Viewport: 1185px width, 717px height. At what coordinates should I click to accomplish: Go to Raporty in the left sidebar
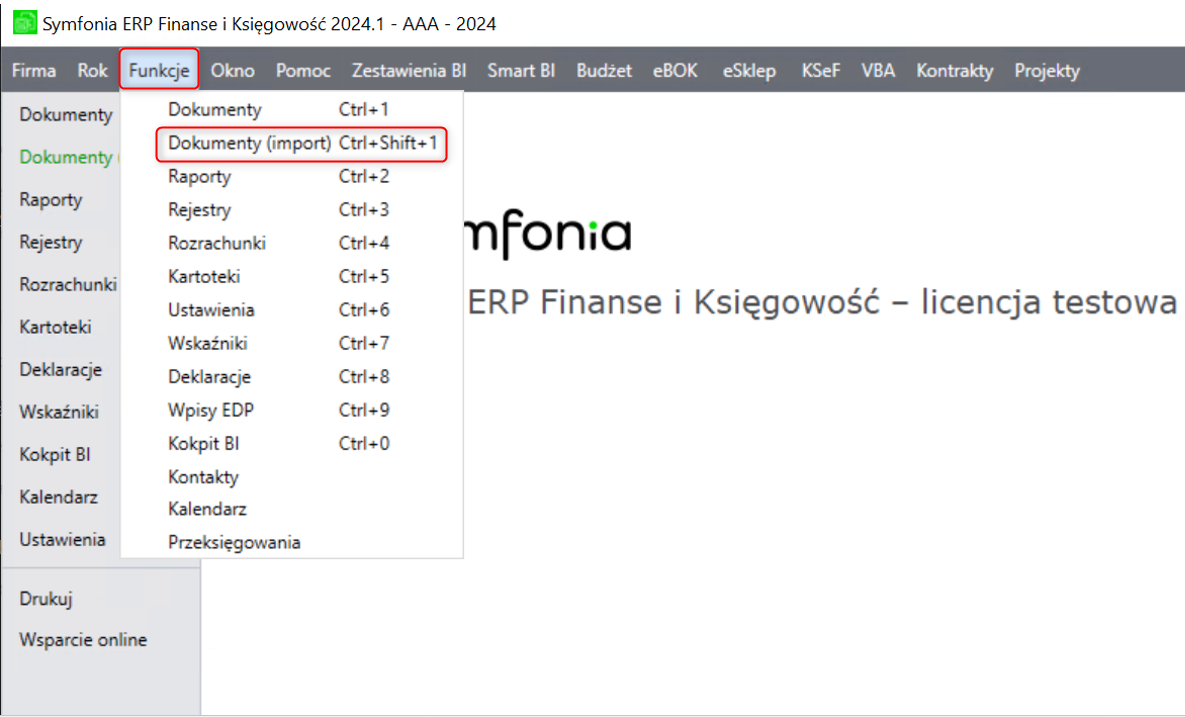51,200
